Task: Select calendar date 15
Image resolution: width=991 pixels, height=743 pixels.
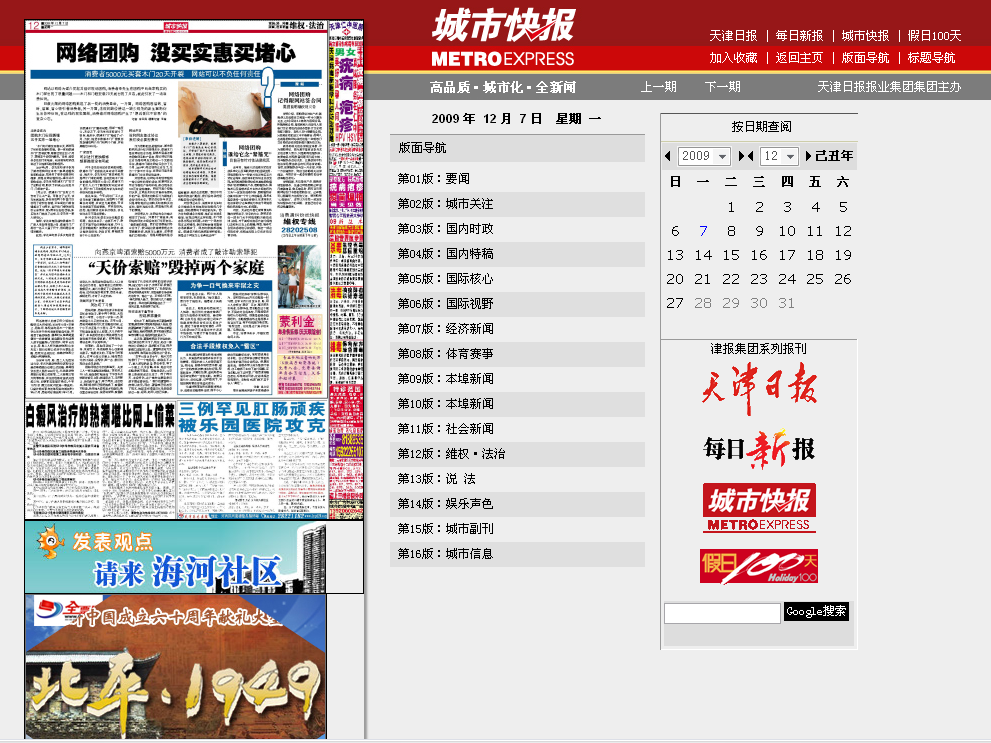Action: 731,255
